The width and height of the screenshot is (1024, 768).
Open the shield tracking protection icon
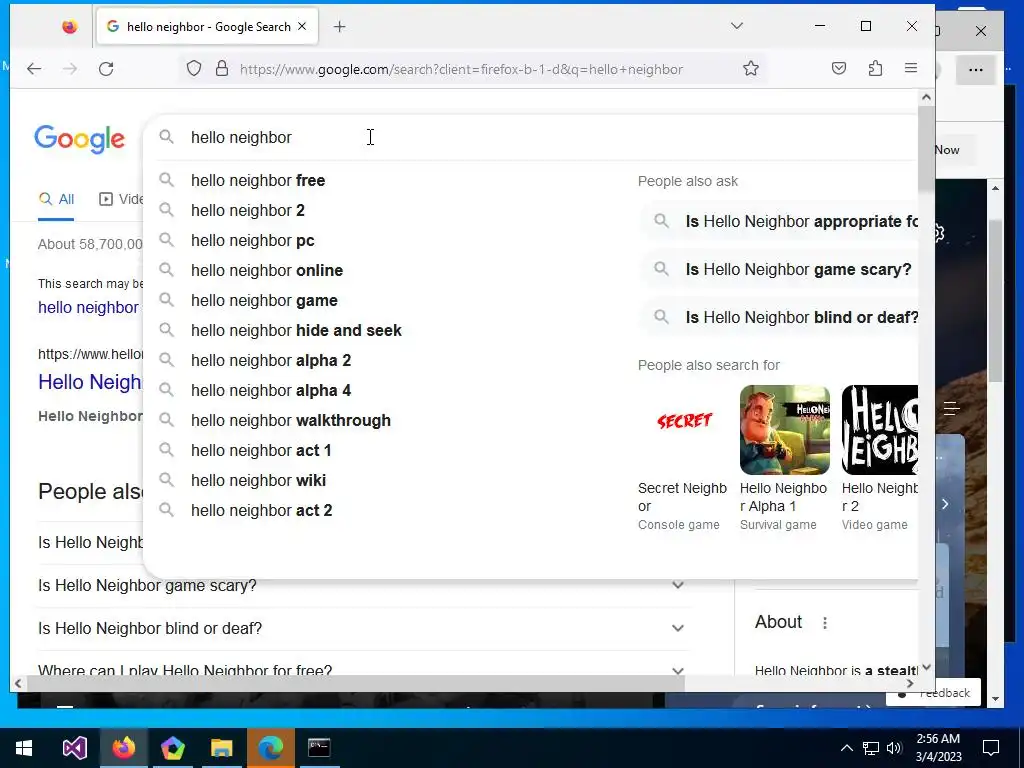click(194, 69)
